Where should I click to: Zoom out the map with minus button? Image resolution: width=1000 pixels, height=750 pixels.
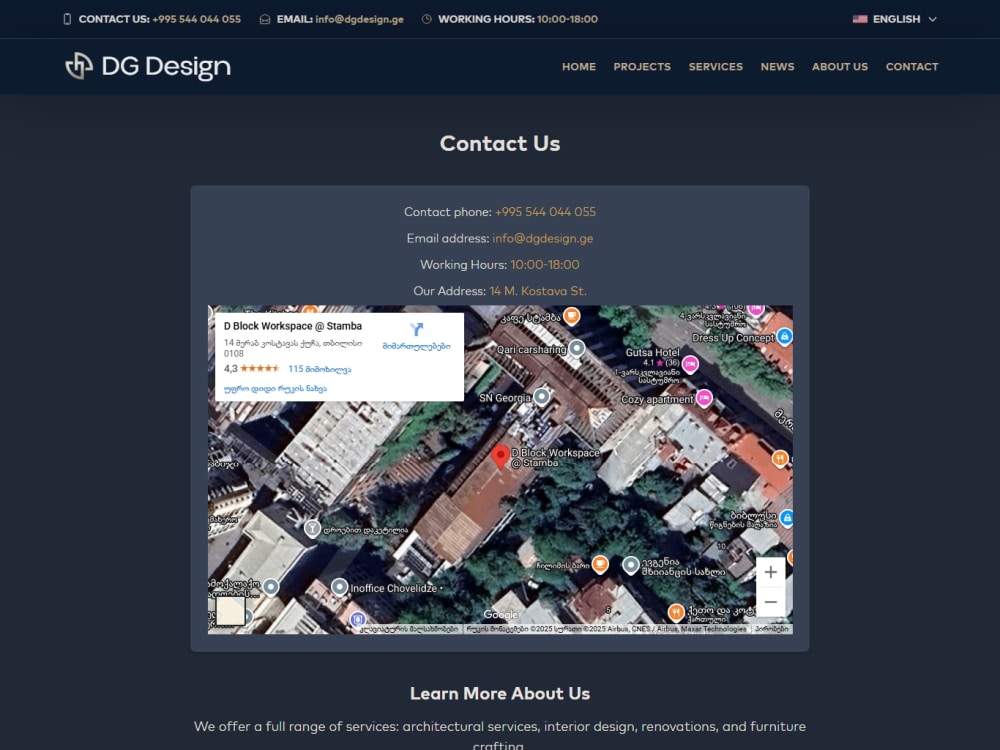[770, 602]
